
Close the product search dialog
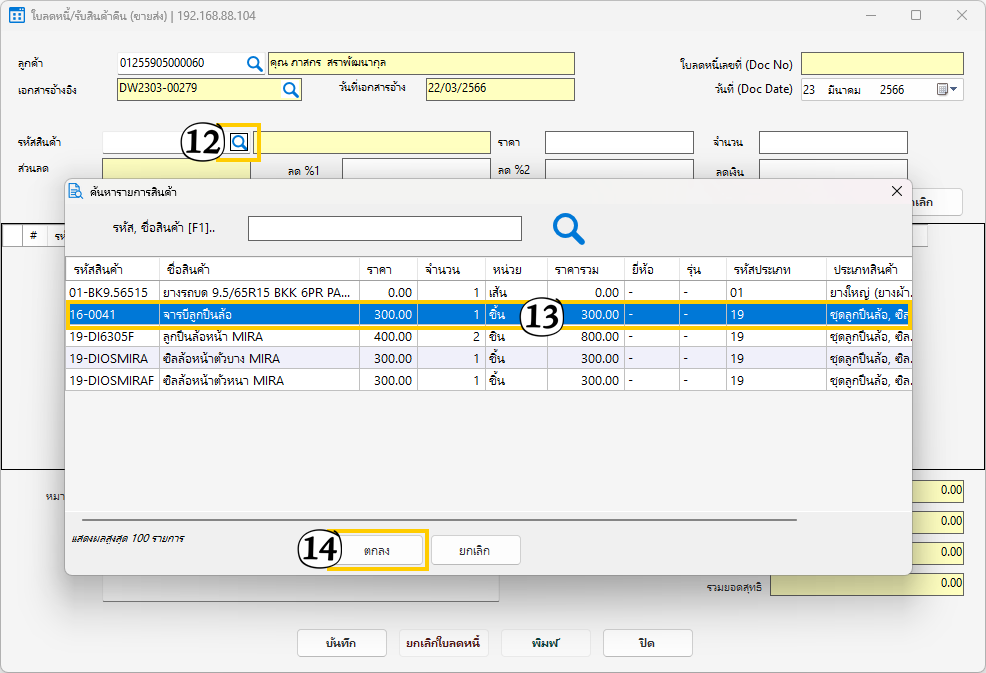(x=896, y=191)
